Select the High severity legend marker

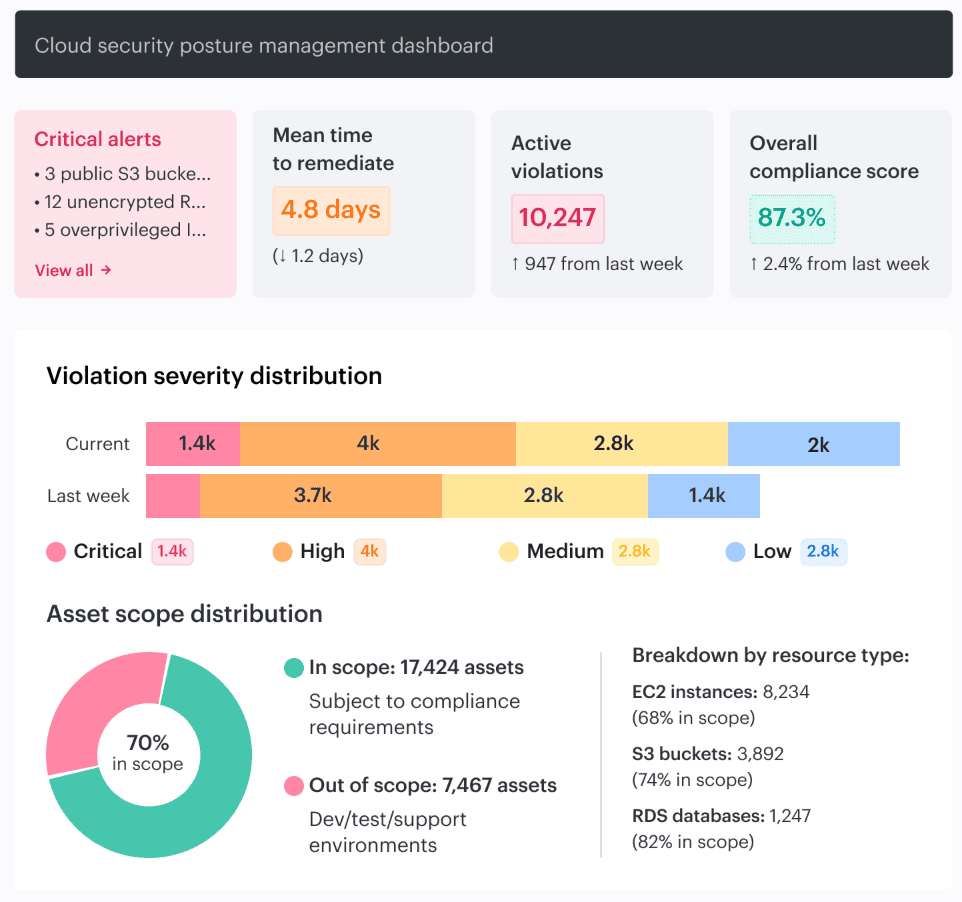281,551
